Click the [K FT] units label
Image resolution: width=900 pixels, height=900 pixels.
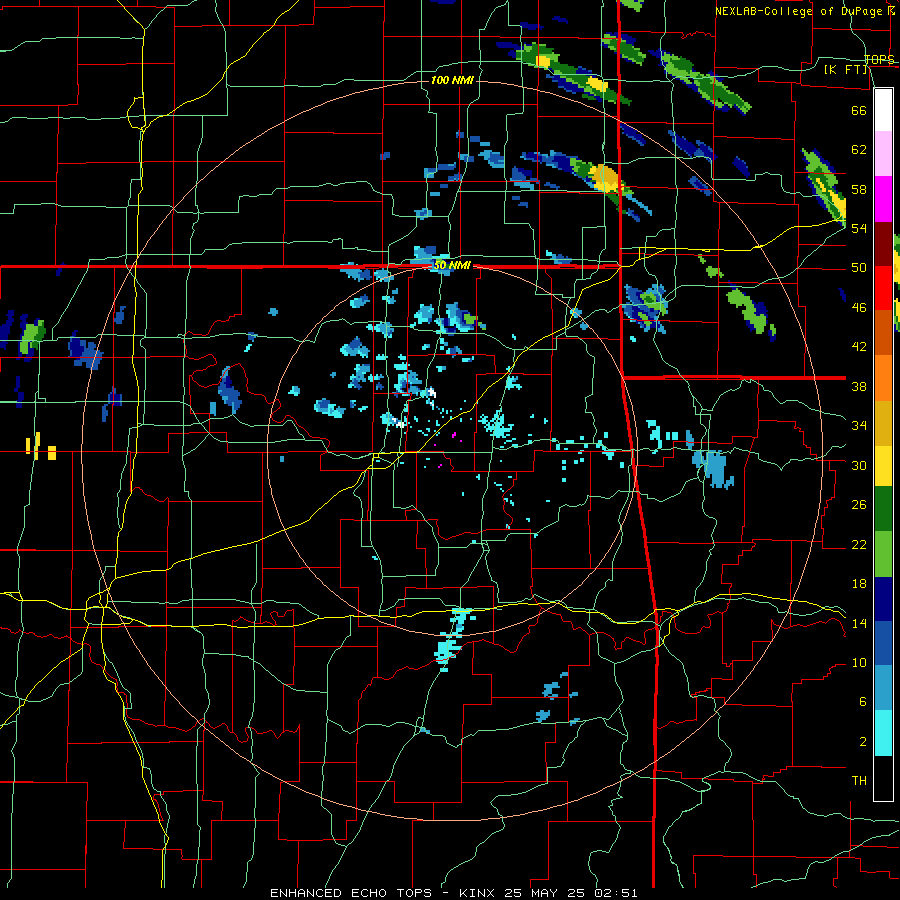point(845,70)
